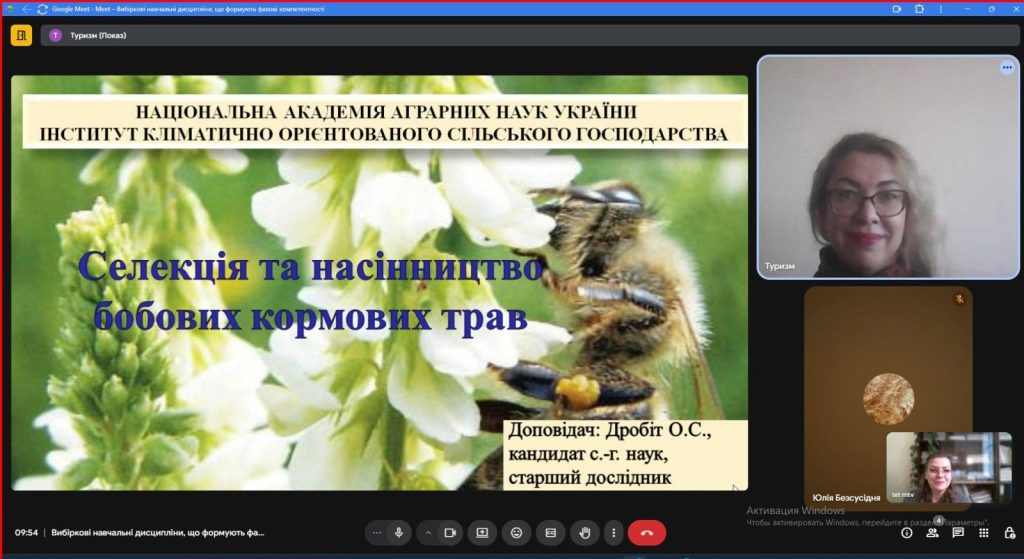Click the participant count badge 4

point(939,520)
